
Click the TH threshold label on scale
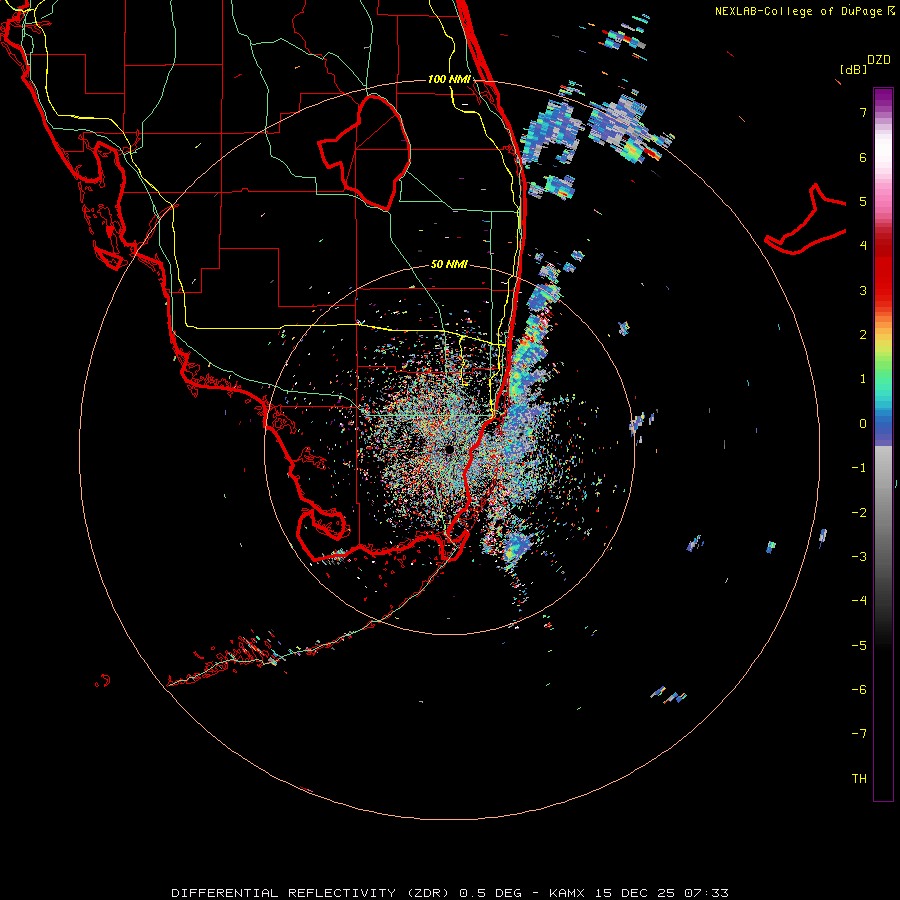(x=859, y=778)
